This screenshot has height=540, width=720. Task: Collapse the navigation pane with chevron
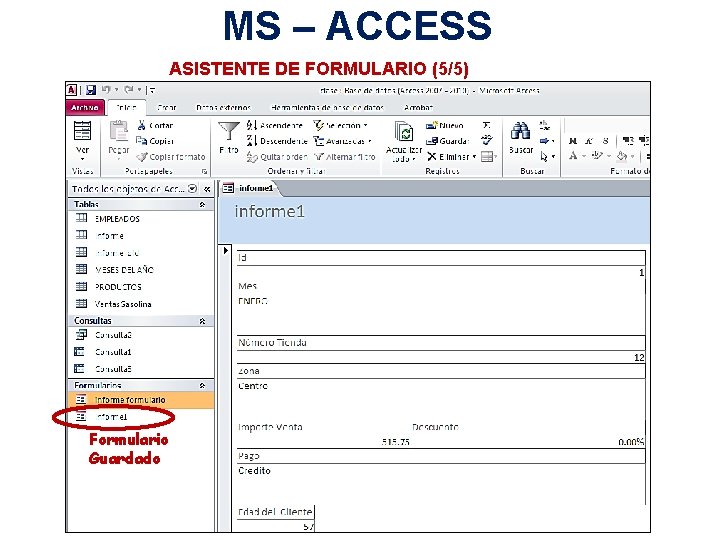207,189
